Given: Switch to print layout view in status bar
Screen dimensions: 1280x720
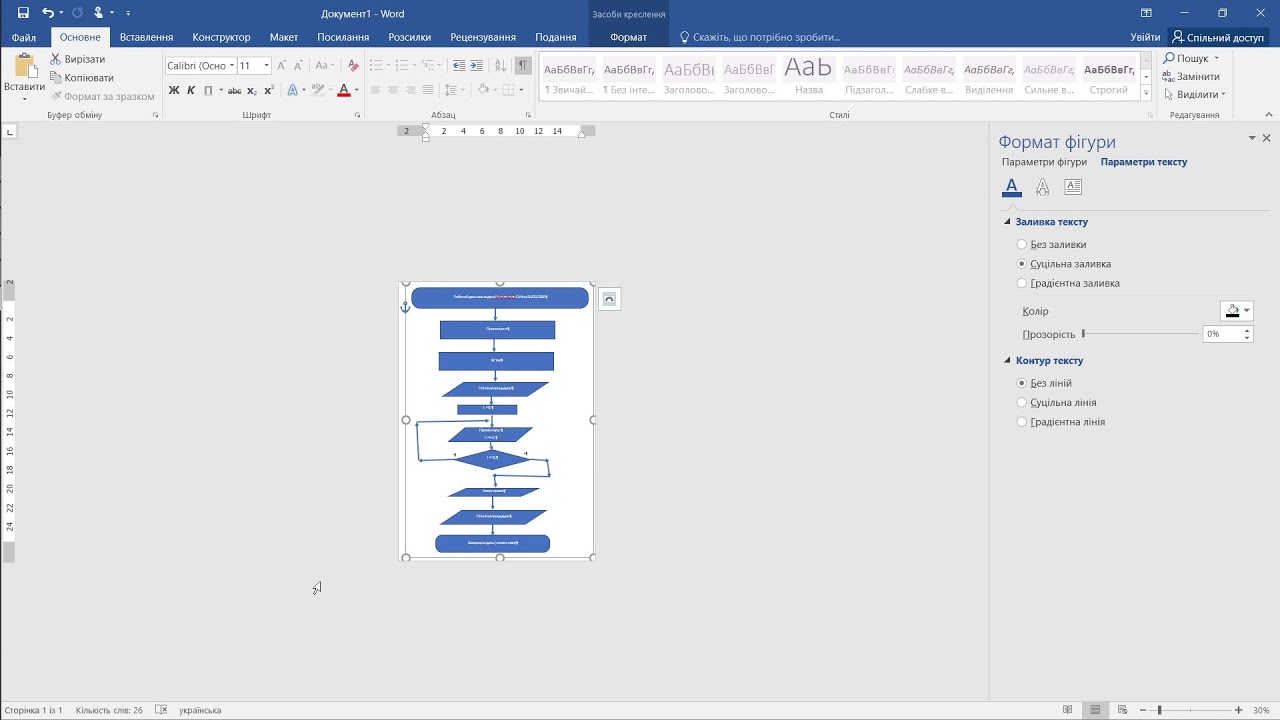Looking at the screenshot, I should click(x=1095, y=710).
